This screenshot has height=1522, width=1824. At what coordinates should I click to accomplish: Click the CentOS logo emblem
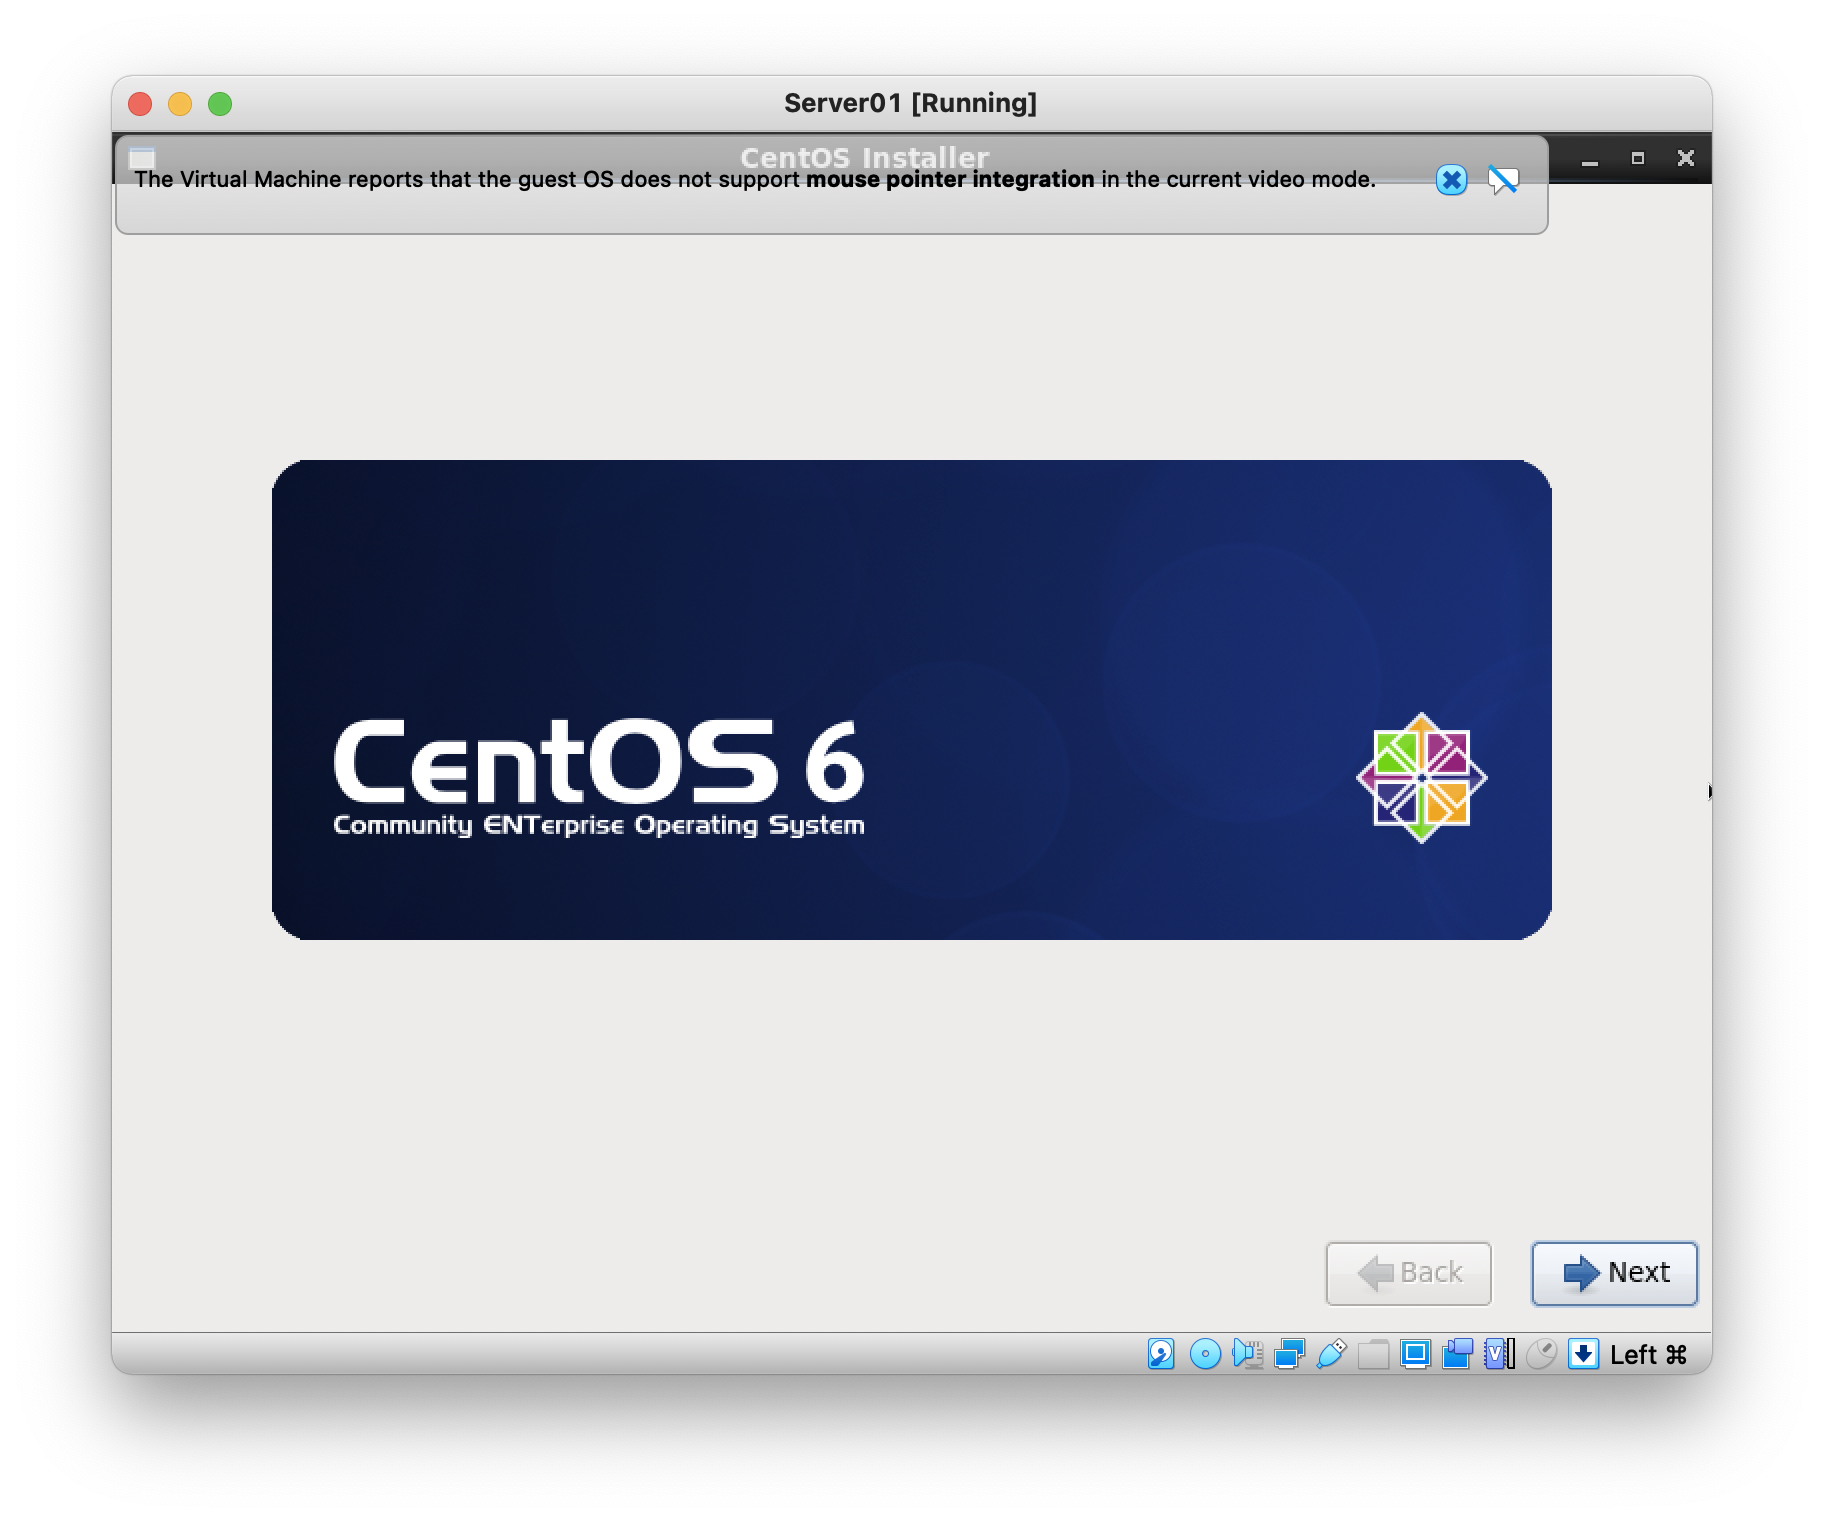[1421, 777]
